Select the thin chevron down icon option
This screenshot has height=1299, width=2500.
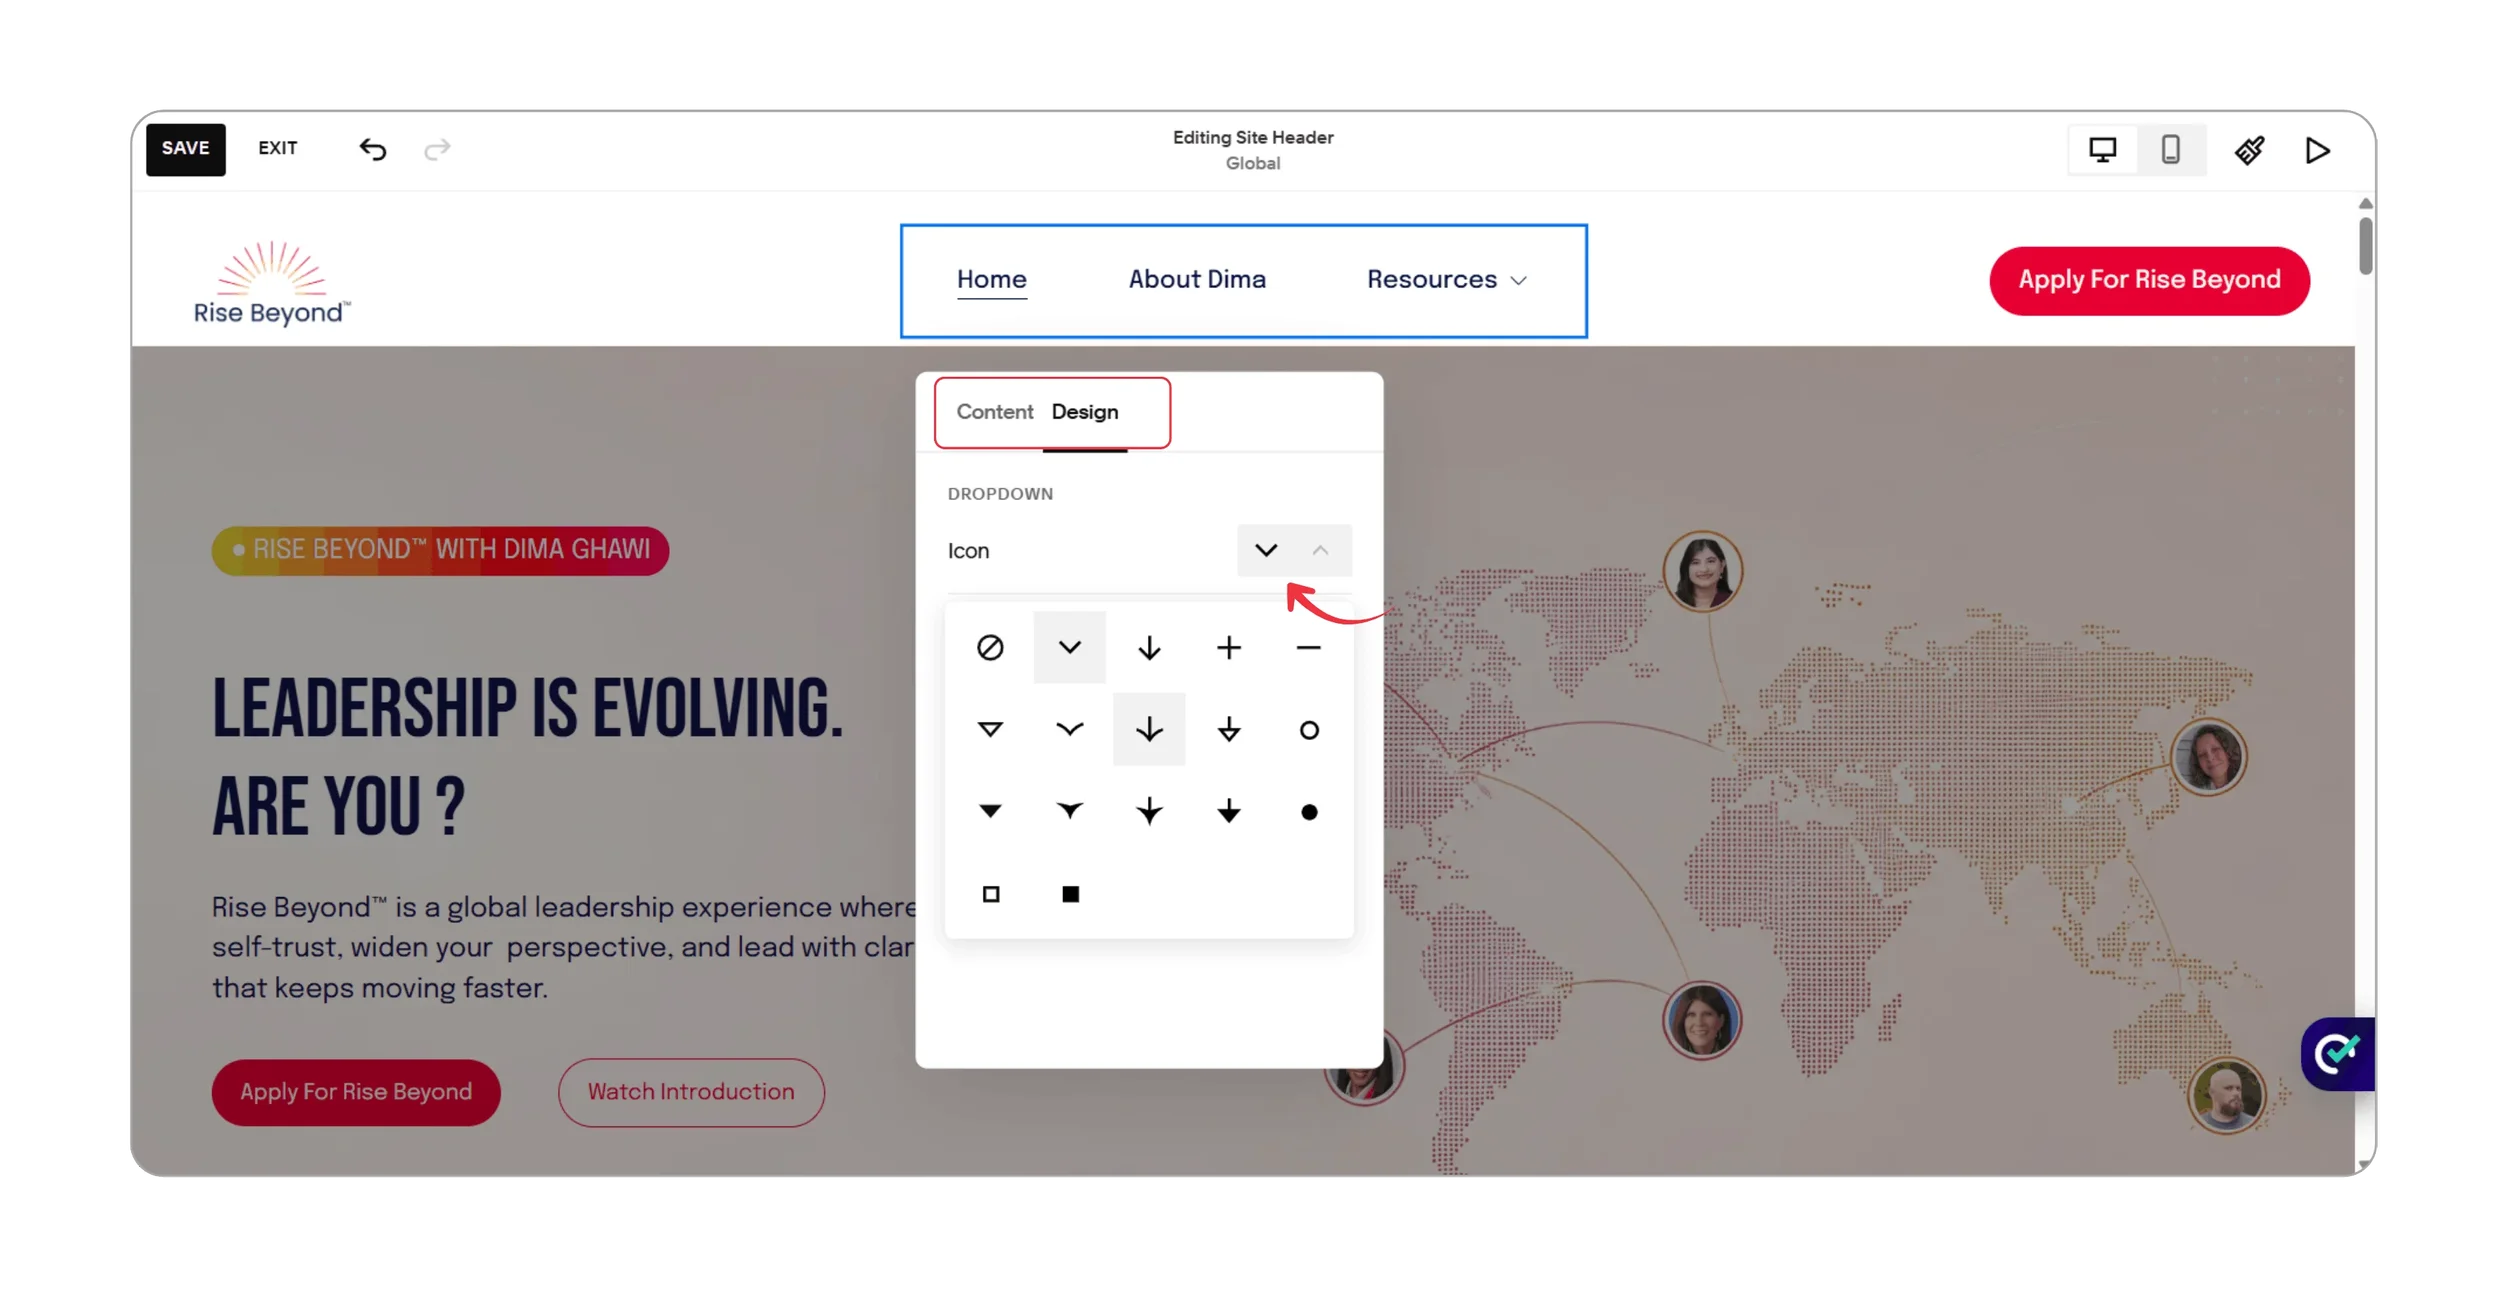[x=1070, y=648]
